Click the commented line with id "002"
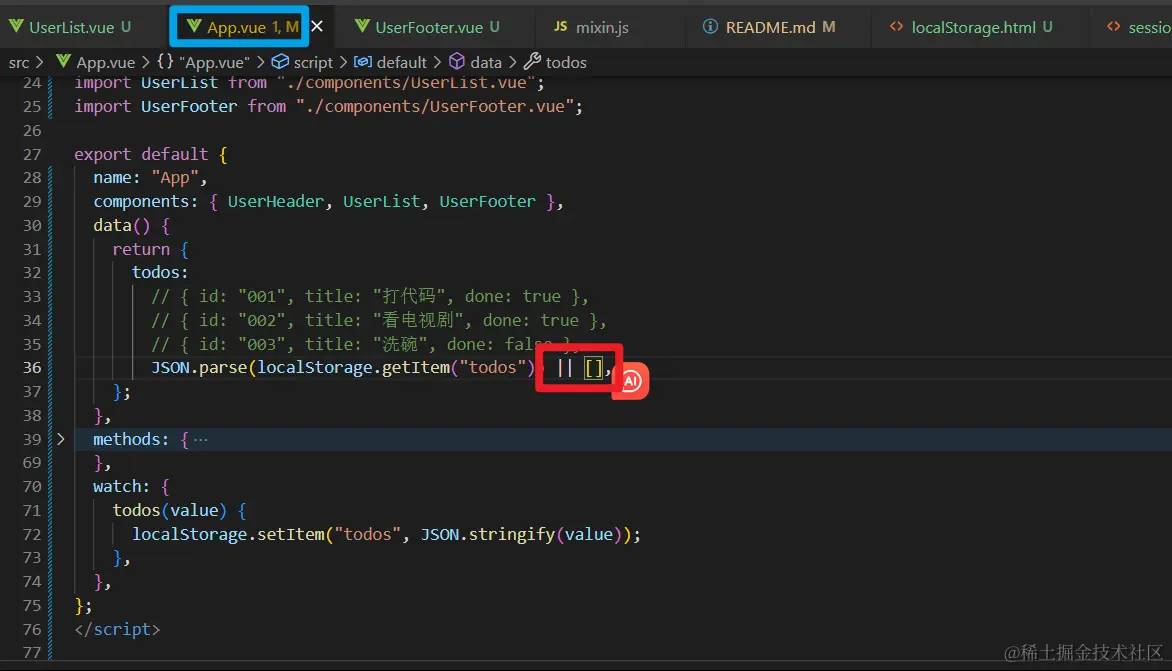 tap(379, 321)
